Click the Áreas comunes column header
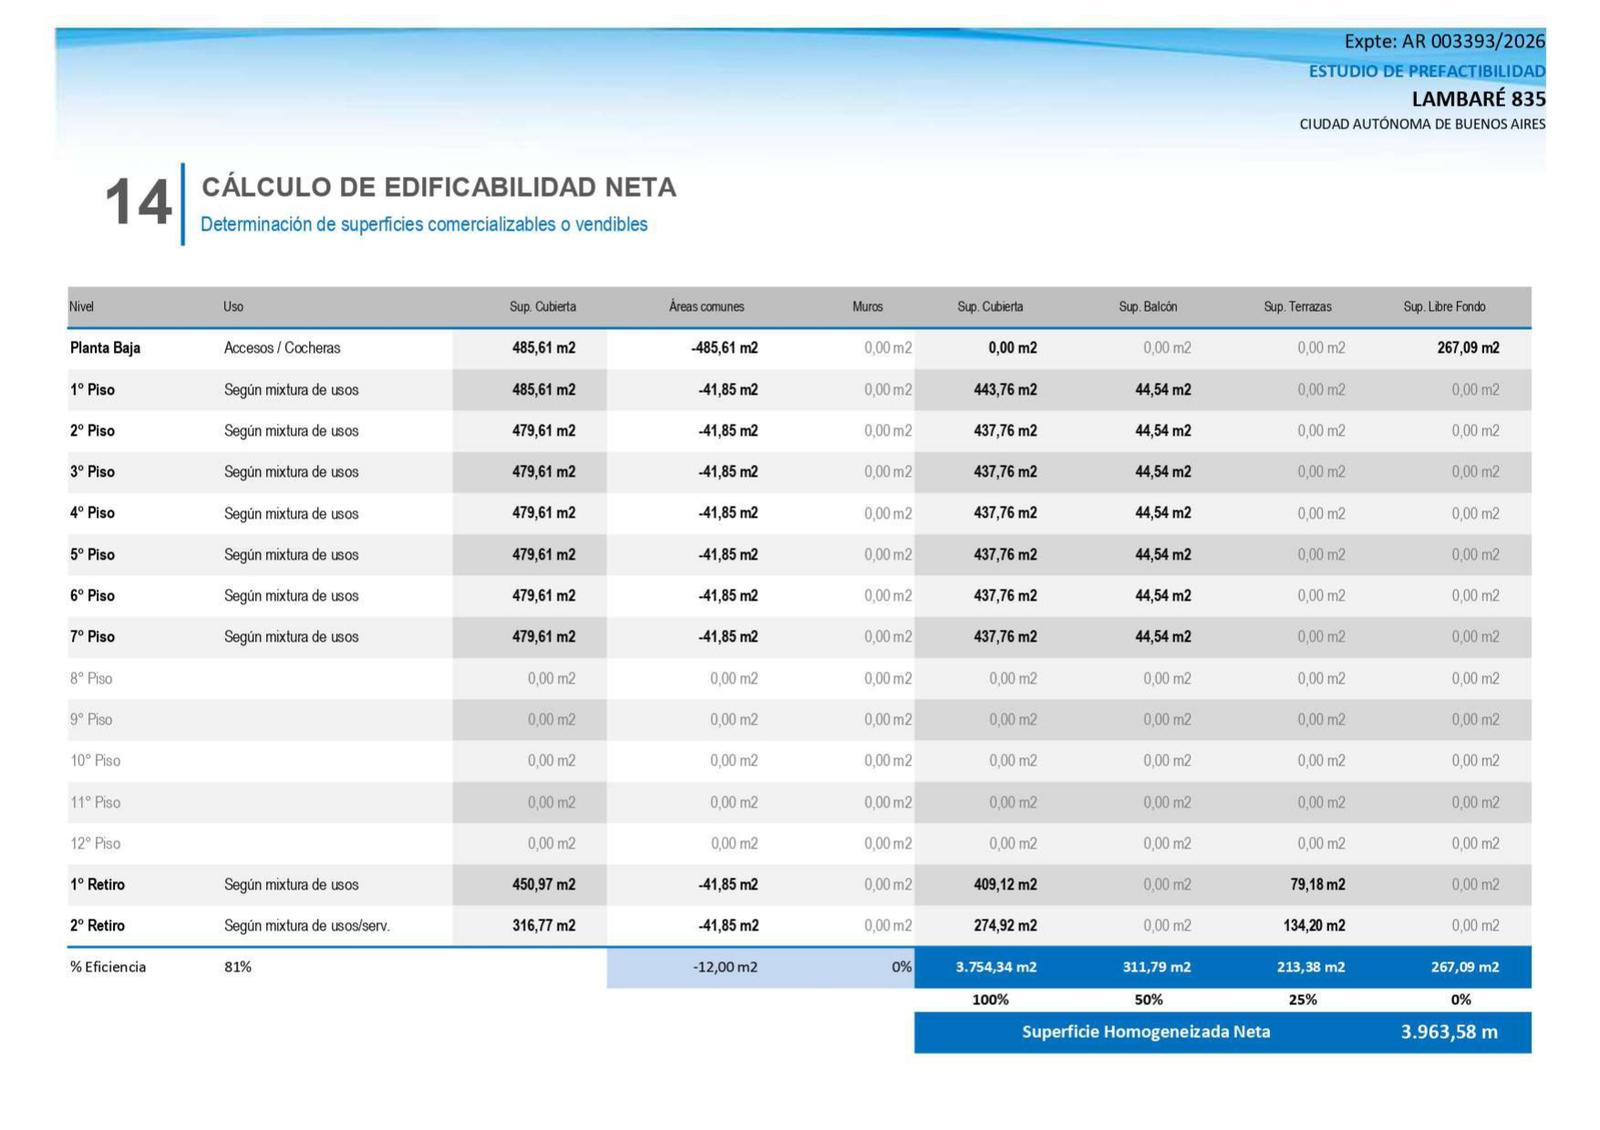 (706, 307)
